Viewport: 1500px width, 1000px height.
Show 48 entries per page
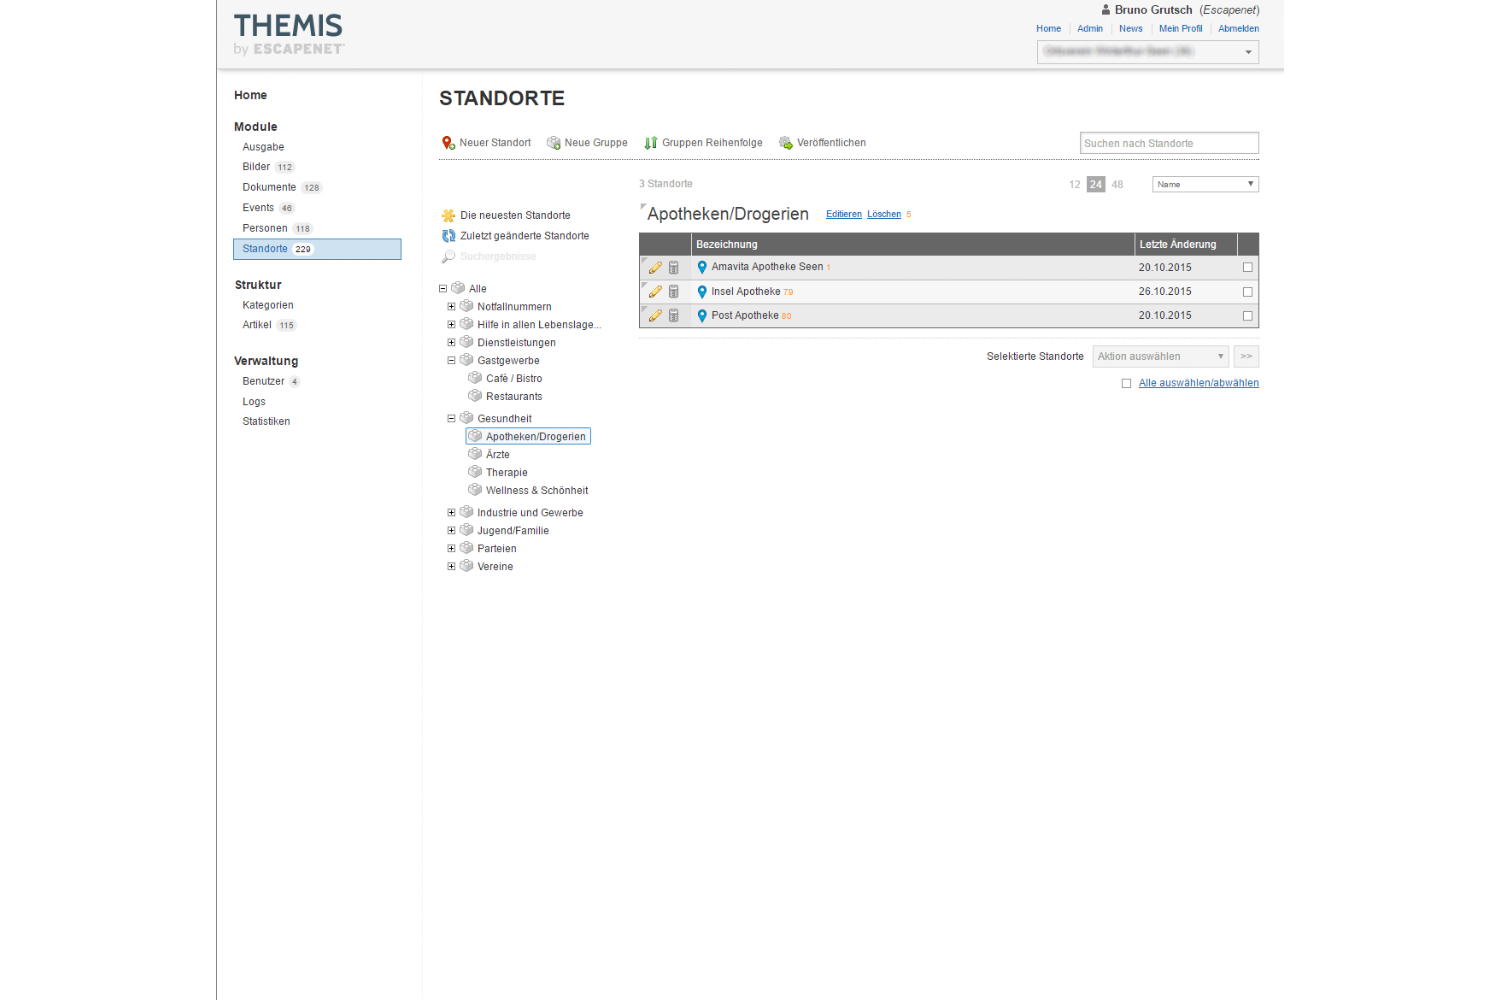[1117, 185]
